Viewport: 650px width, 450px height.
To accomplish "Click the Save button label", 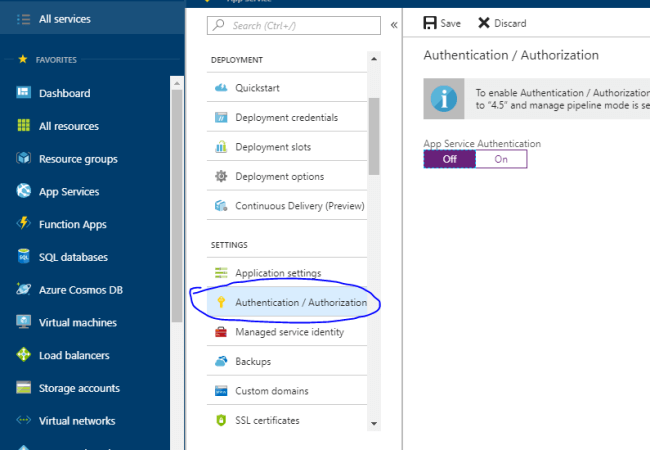I will tap(451, 23).
